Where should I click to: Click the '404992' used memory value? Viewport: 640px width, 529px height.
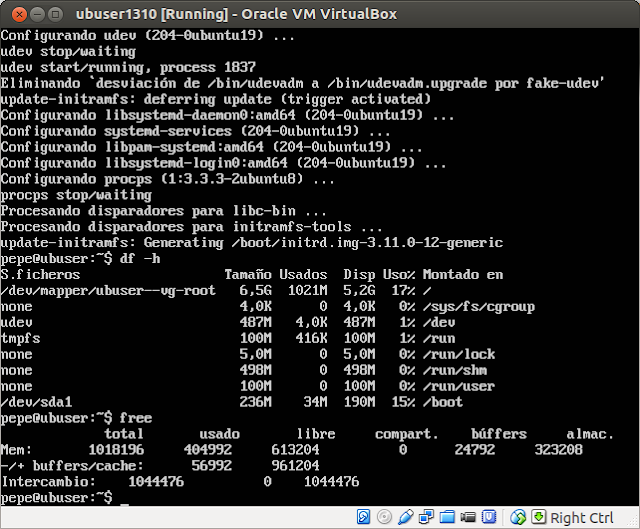[x=208, y=450]
